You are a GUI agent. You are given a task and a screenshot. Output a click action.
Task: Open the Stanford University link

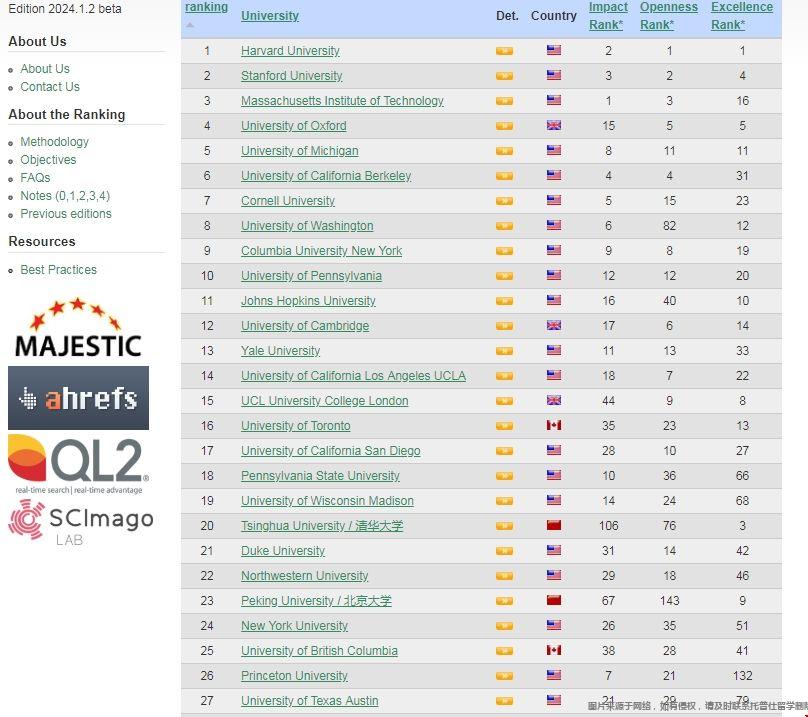(x=291, y=76)
